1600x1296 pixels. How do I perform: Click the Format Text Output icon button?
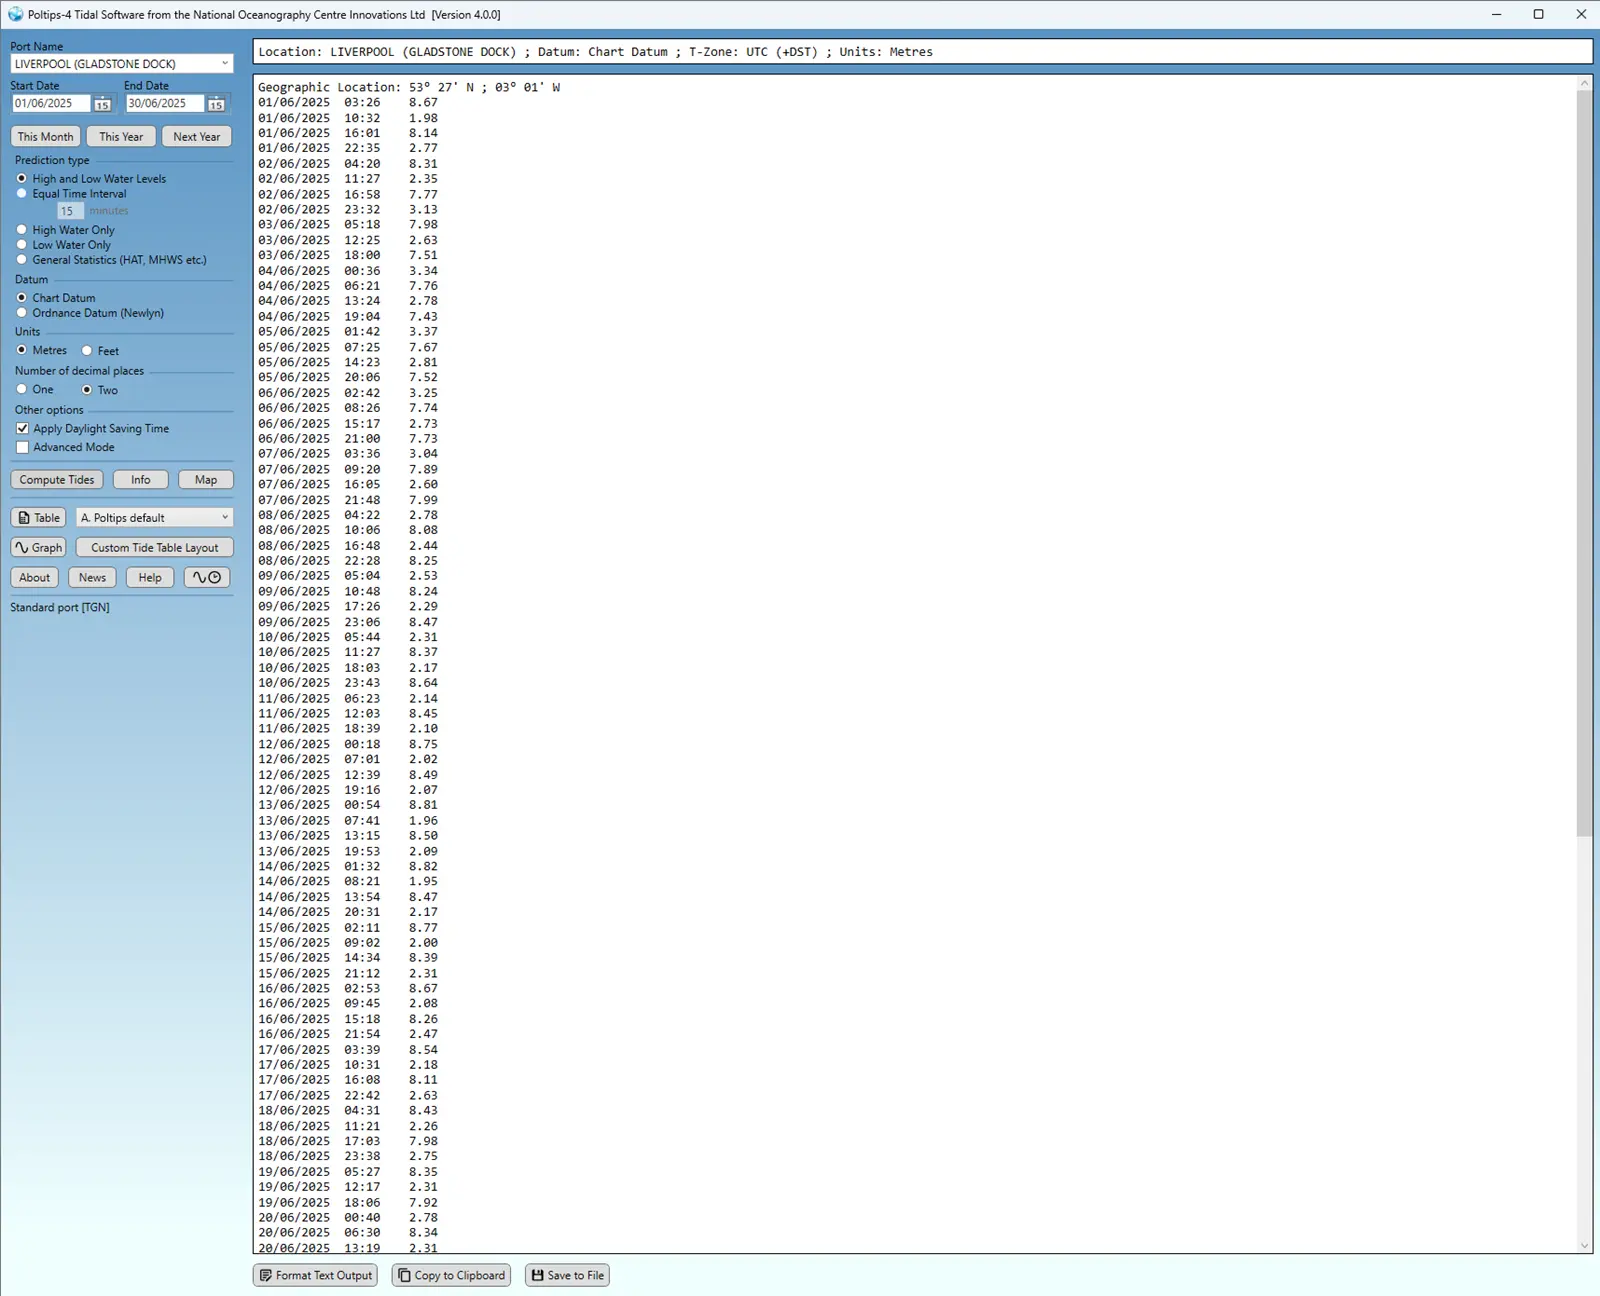315,1276
